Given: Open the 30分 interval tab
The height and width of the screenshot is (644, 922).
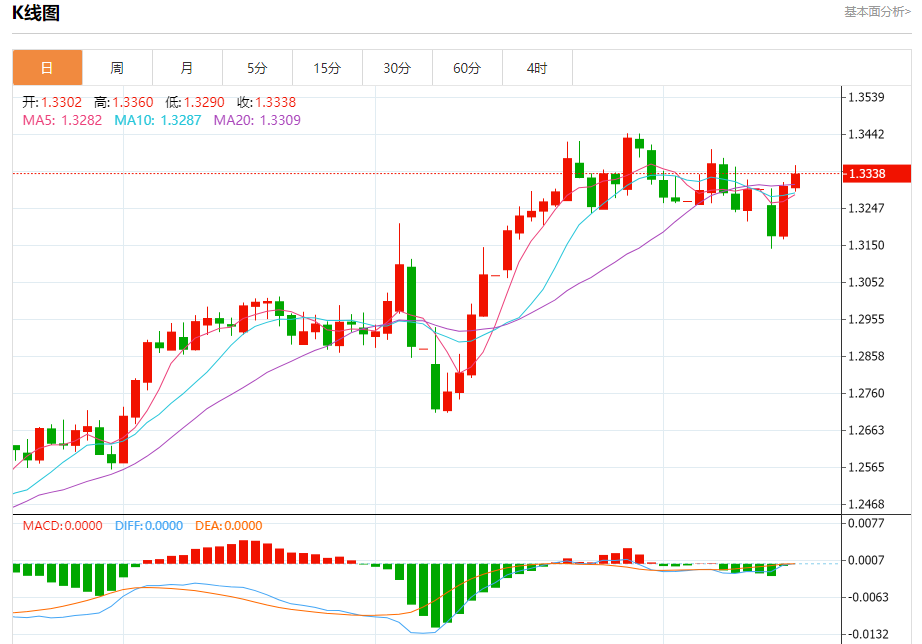Looking at the screenshot, I should tap(397, 68).
